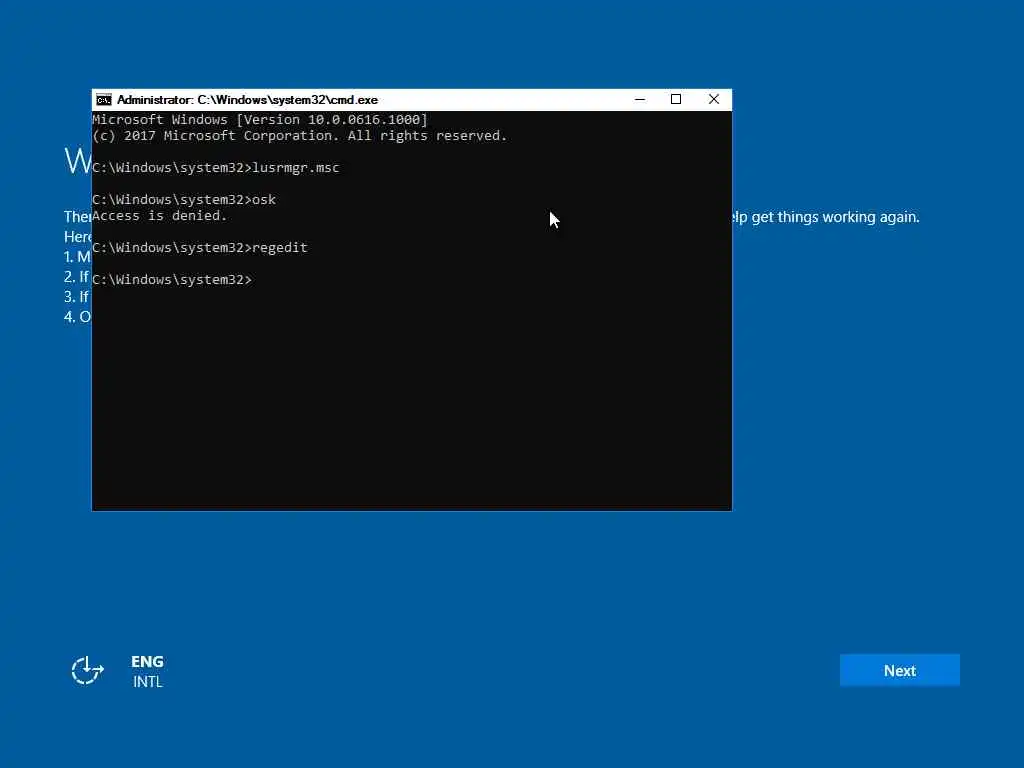Click the last empty command prompt line
This screenshot has height=768, width=1024.
point(172,280)
